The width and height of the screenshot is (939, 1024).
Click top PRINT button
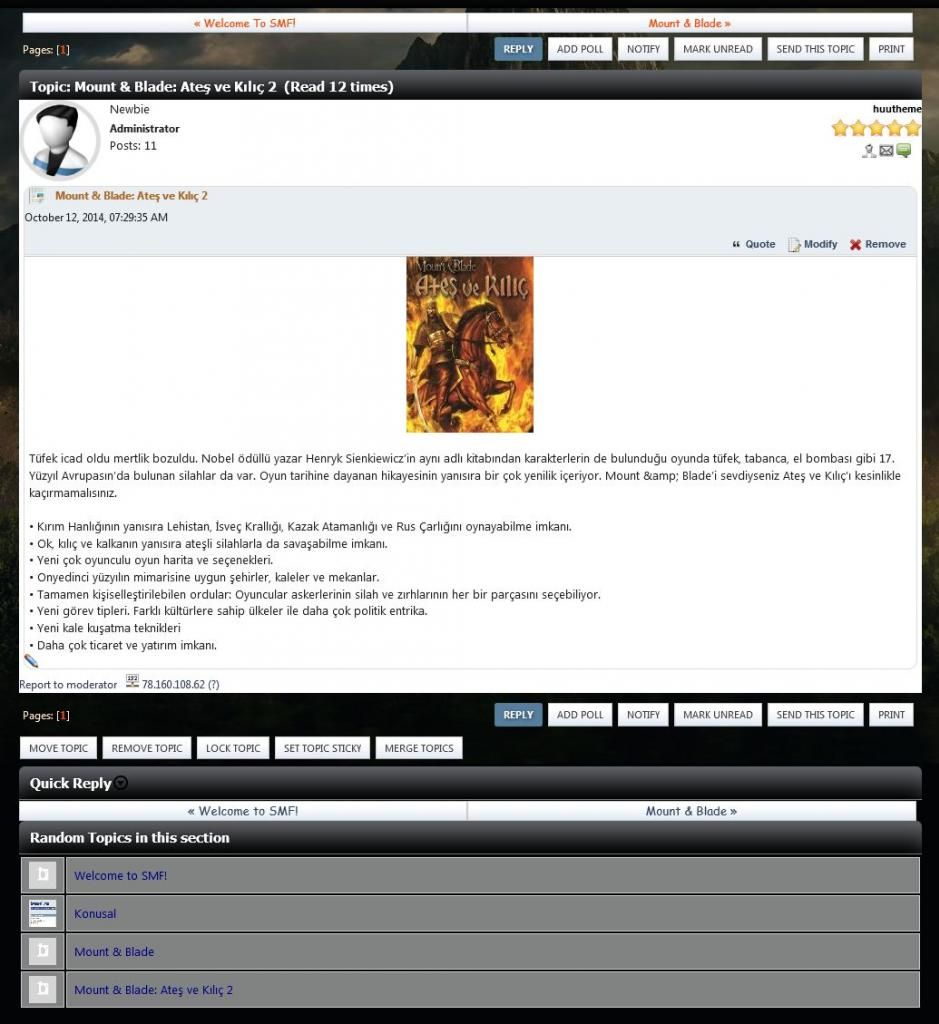click(x=891, y=49)
